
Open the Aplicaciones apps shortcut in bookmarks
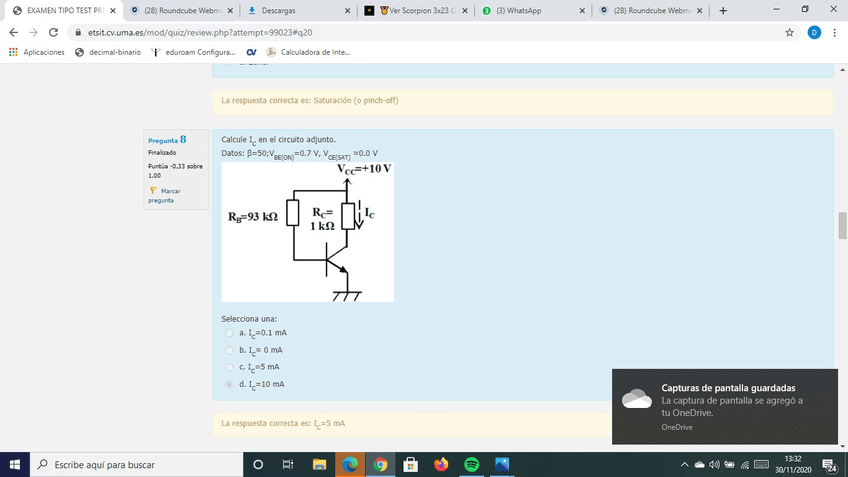[36, 52]
